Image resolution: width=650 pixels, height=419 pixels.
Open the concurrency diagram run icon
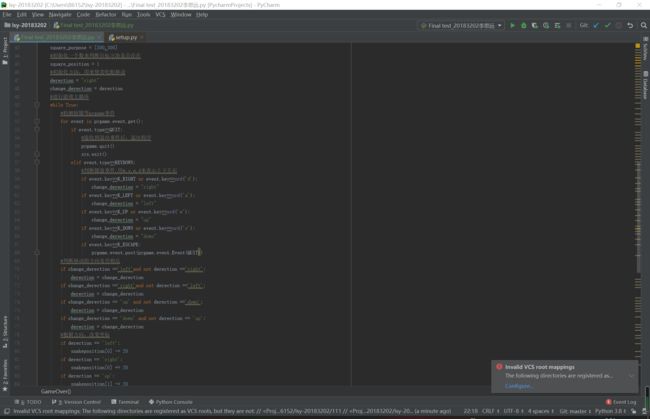[557, 25]
